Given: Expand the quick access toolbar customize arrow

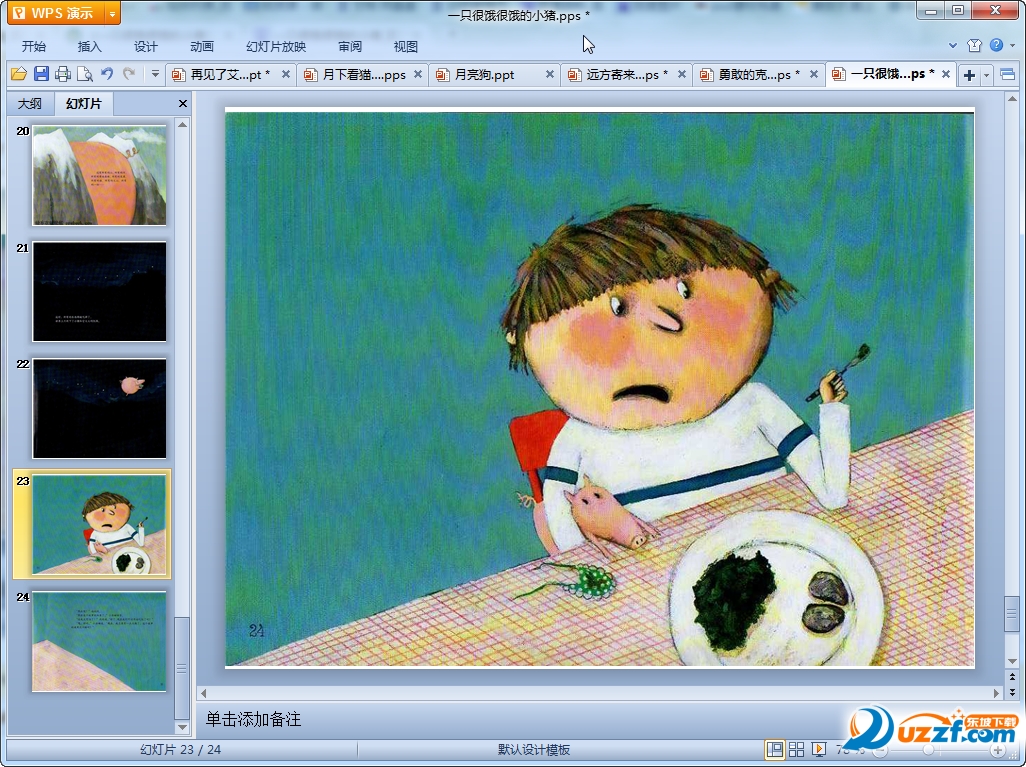Looking at the screenshot, I should coord(155,74).
